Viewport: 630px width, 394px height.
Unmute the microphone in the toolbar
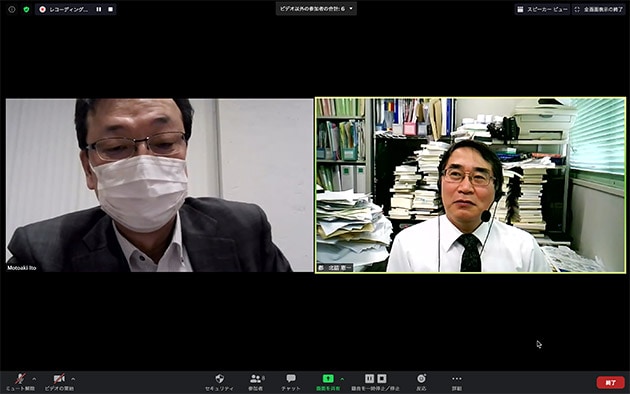[x=20, y=382]
